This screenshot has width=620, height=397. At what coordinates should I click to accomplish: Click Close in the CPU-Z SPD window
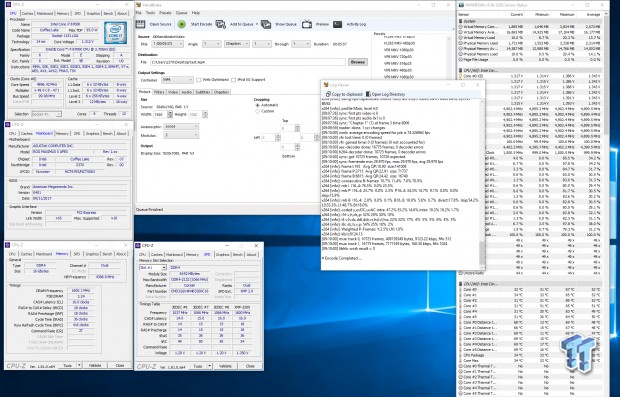250,366
